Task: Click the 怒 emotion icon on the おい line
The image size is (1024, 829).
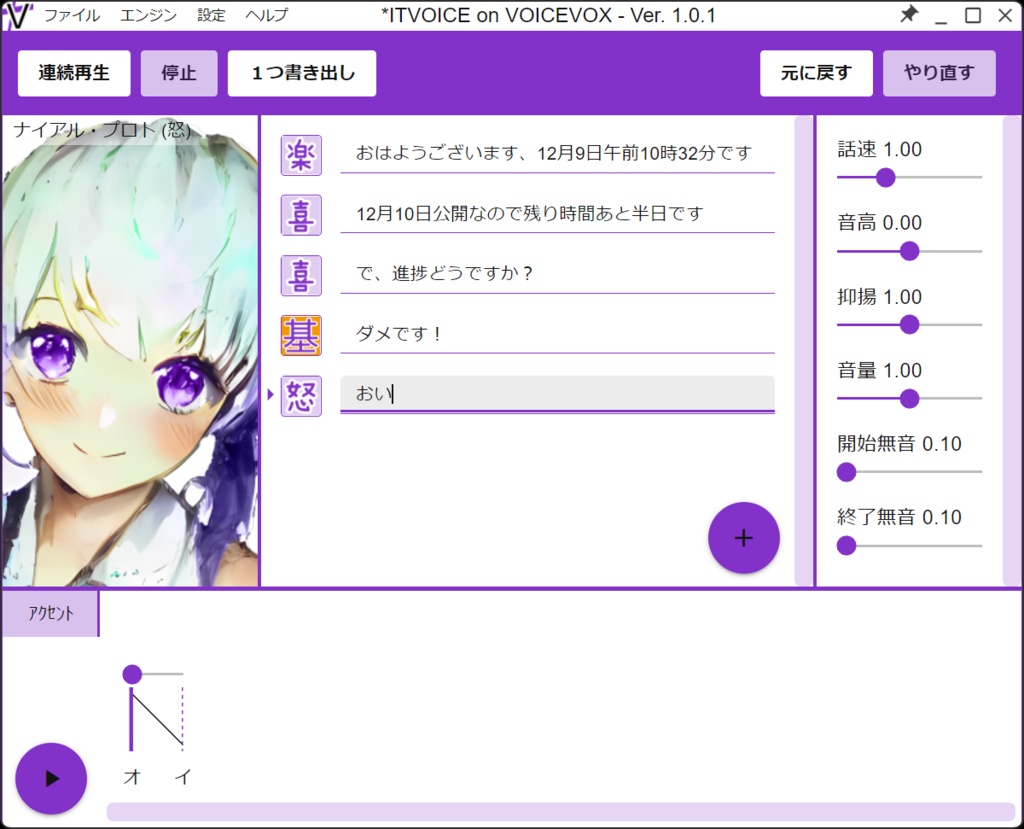Action: [301, 395]
